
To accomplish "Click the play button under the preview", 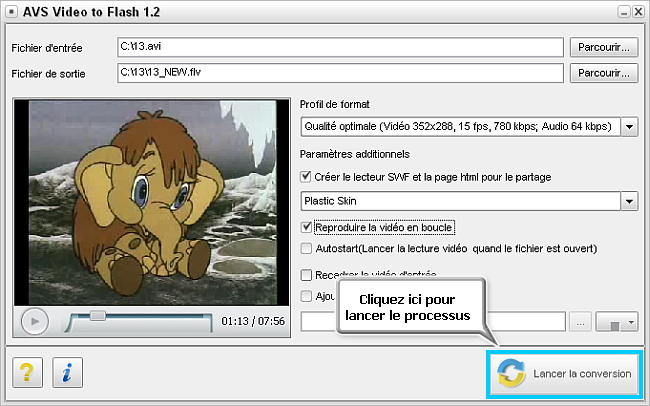I will click(35, 321).
